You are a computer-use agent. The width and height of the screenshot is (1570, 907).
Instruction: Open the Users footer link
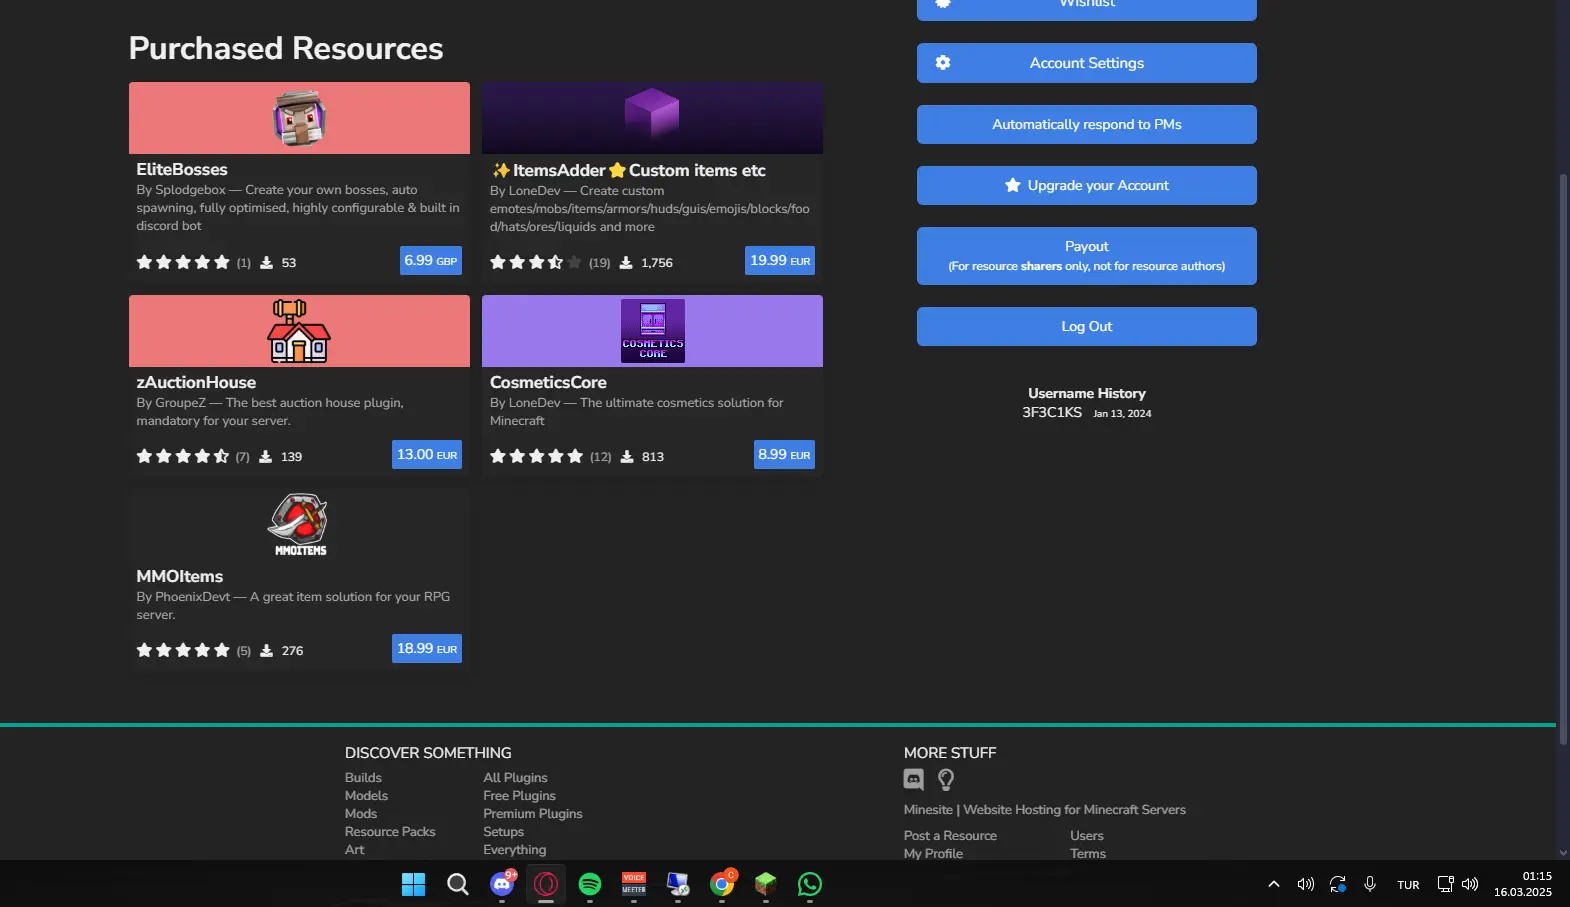click(x=1087, y=836)
